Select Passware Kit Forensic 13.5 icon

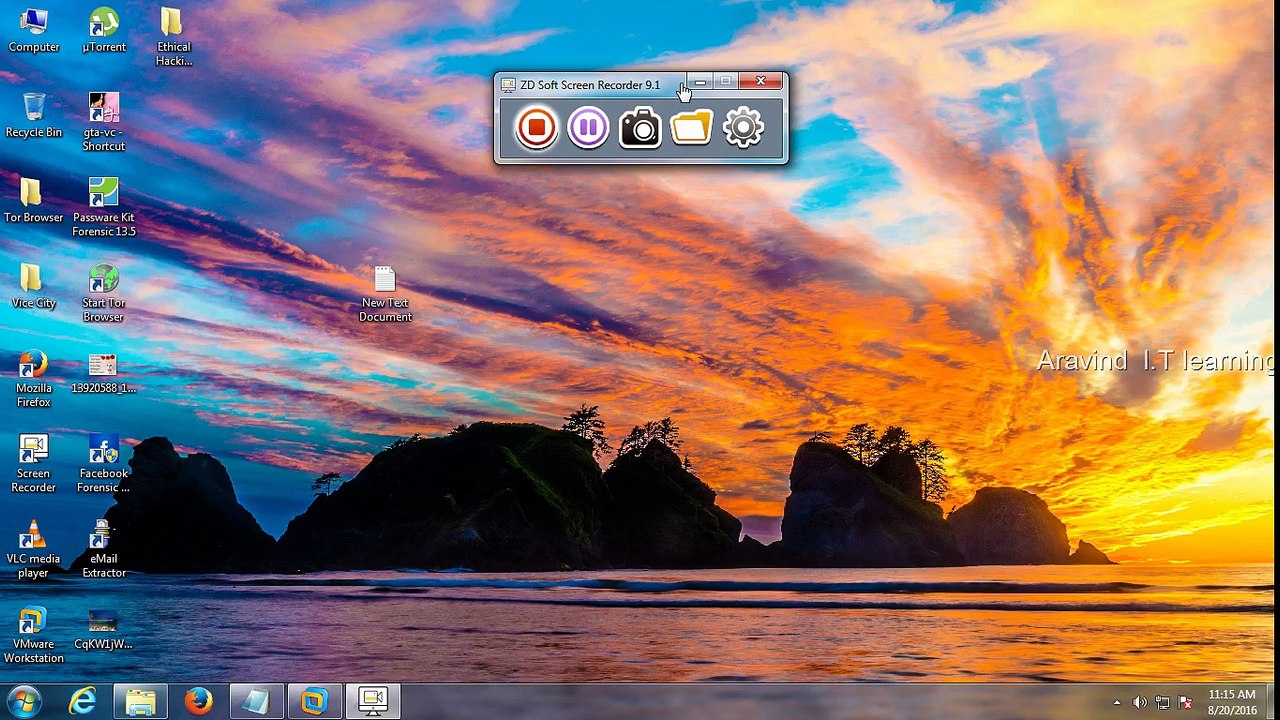[104, 208]
